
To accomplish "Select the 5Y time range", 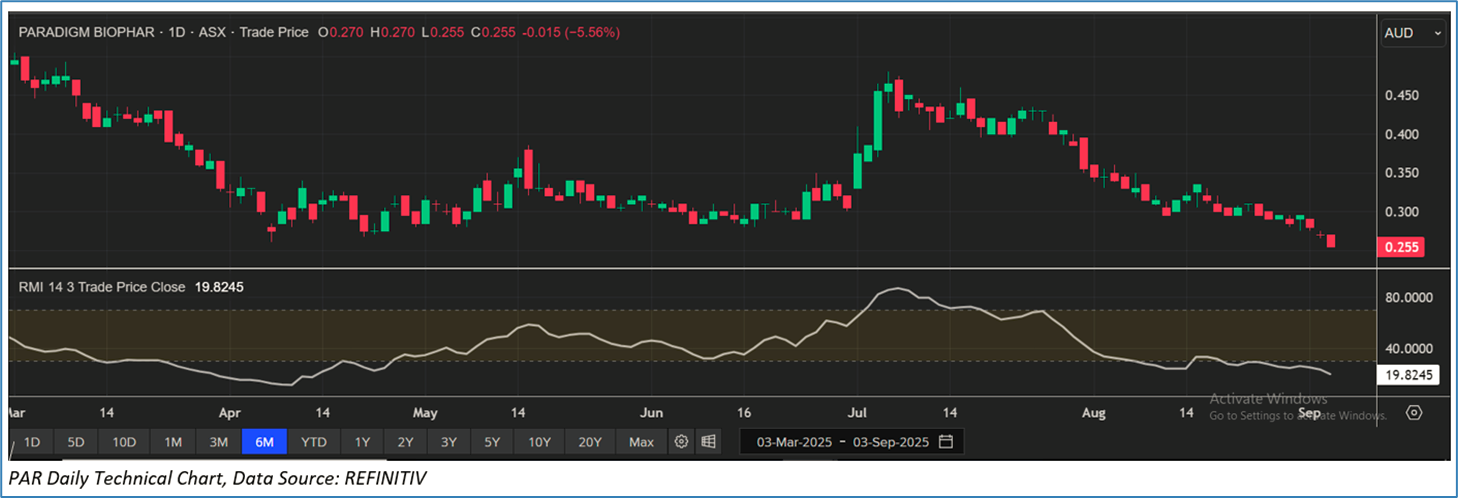I will pyautogui.click(x=492, y=442).
